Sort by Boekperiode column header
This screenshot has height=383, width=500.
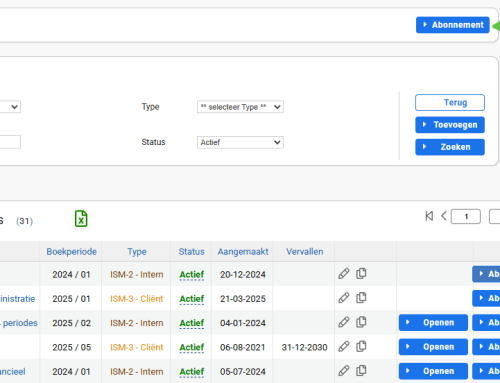coord(72,252)
